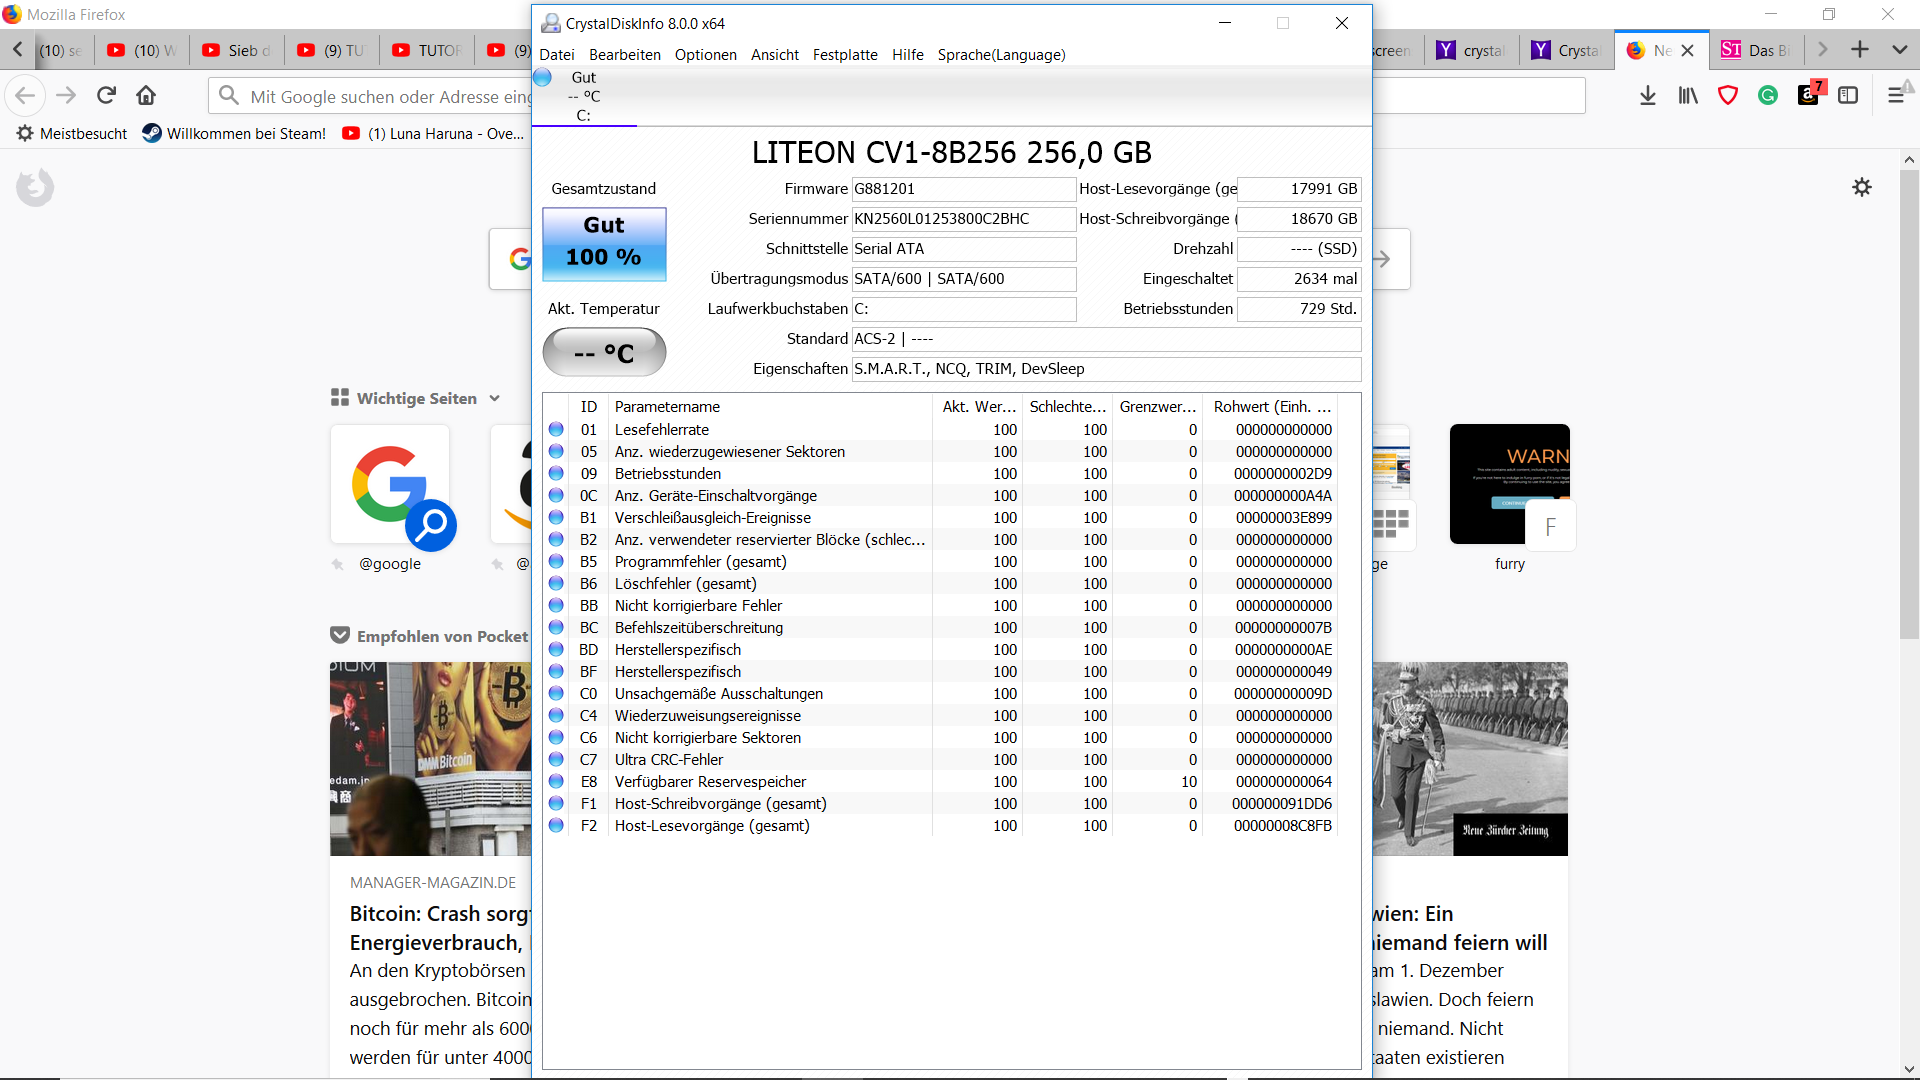The image size is (1920, 1080).
Task: Reload the Firefox page
Action: click(106, 96)
